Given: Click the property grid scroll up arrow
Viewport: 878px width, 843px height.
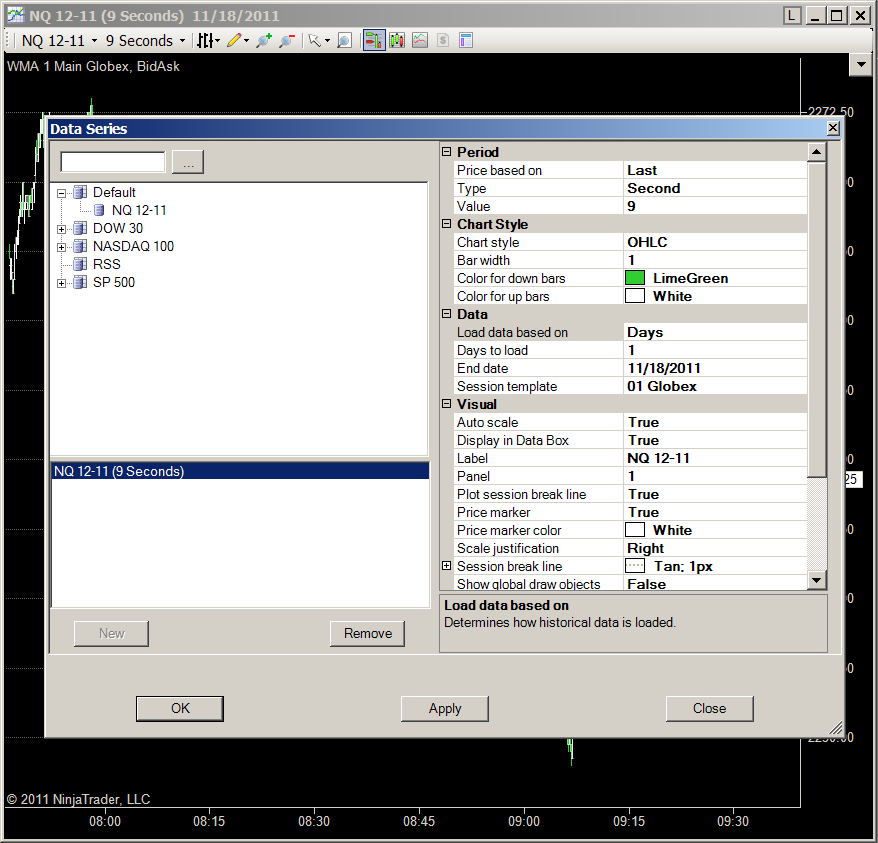Looking at the screenshot, I should click(816, 152).
